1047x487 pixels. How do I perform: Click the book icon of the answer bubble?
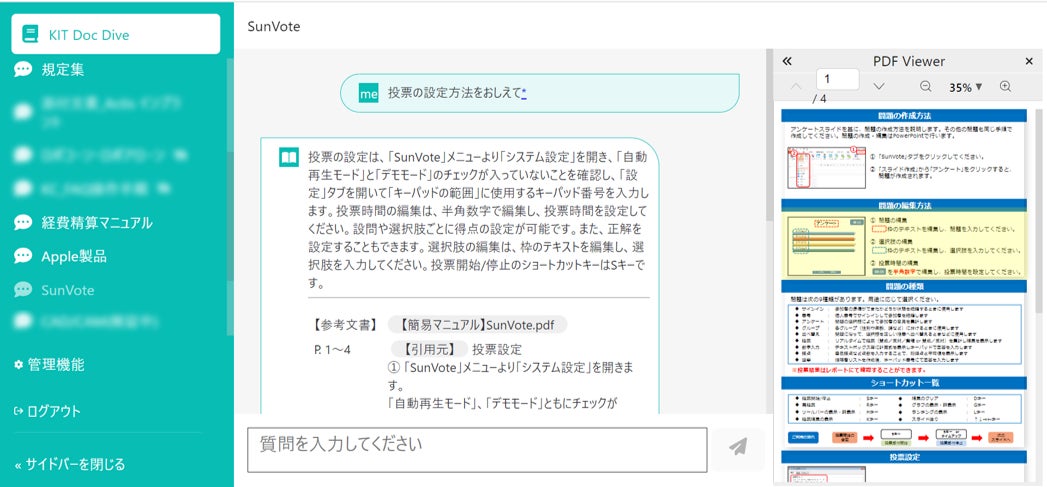pos(289,158)
